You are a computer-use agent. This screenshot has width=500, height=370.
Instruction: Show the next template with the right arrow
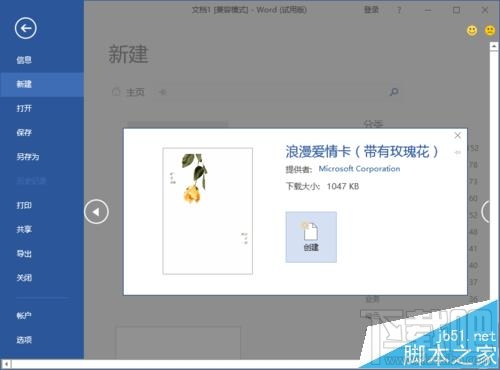486,211
